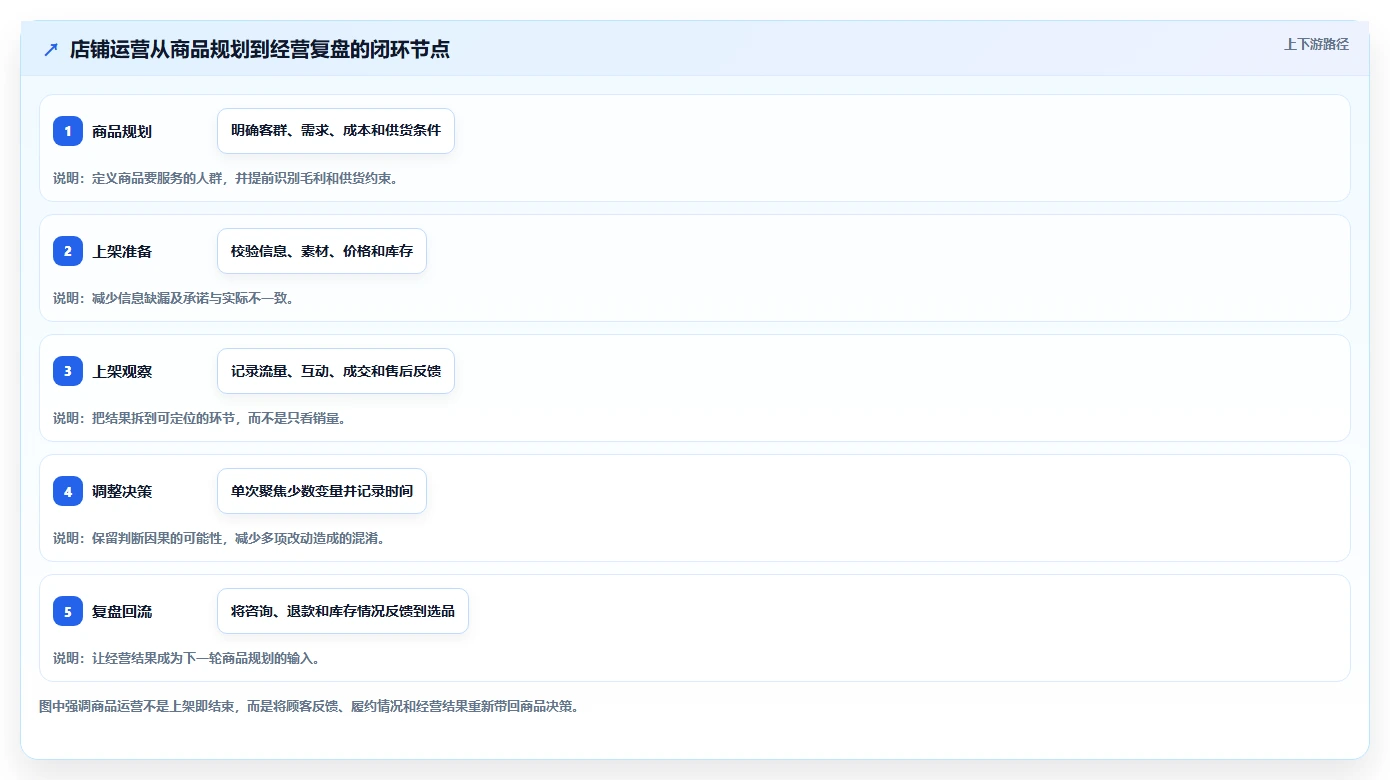Click the note 保留判断因果的可能性
This screenshot has width=1390, height=780.
(x=219, y=538)
